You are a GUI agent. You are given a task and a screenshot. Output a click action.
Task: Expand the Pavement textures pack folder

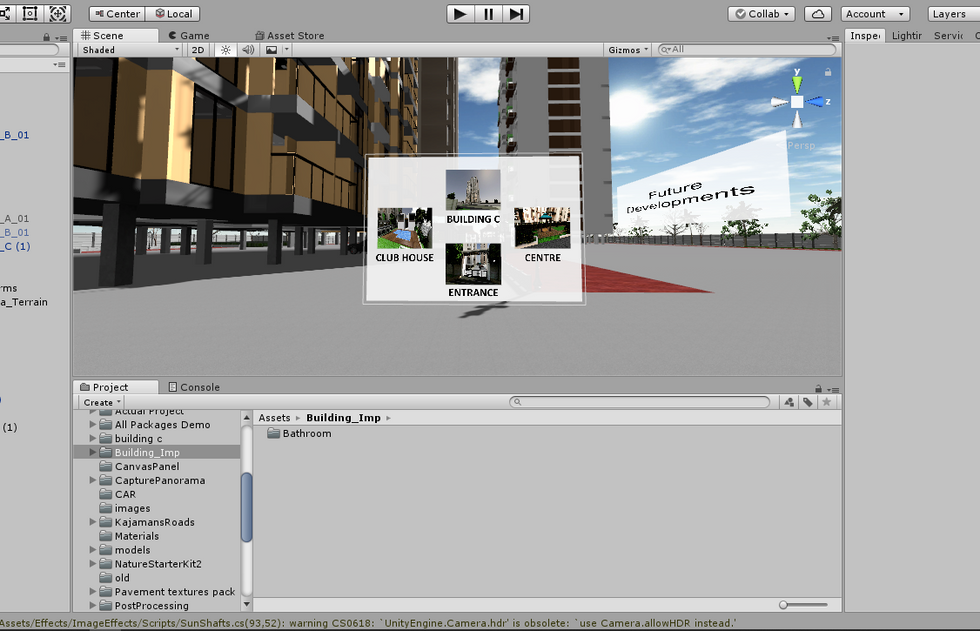click(93, 592)
